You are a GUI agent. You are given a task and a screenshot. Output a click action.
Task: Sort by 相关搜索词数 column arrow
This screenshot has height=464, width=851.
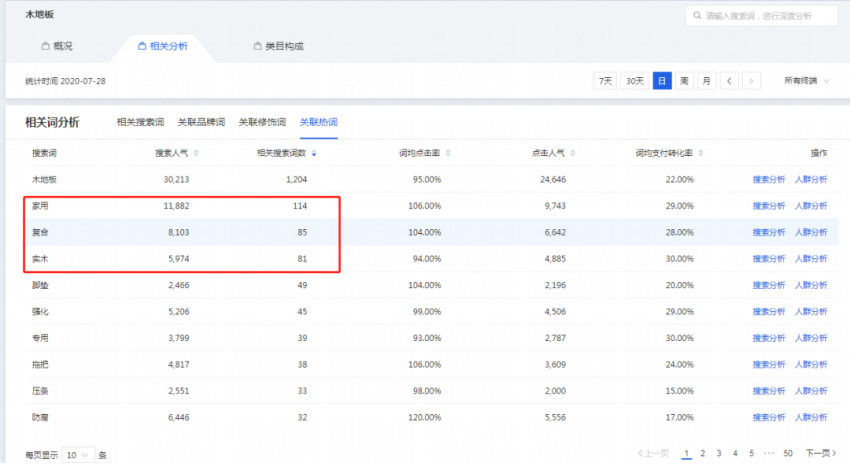click(x=314, y=154)
